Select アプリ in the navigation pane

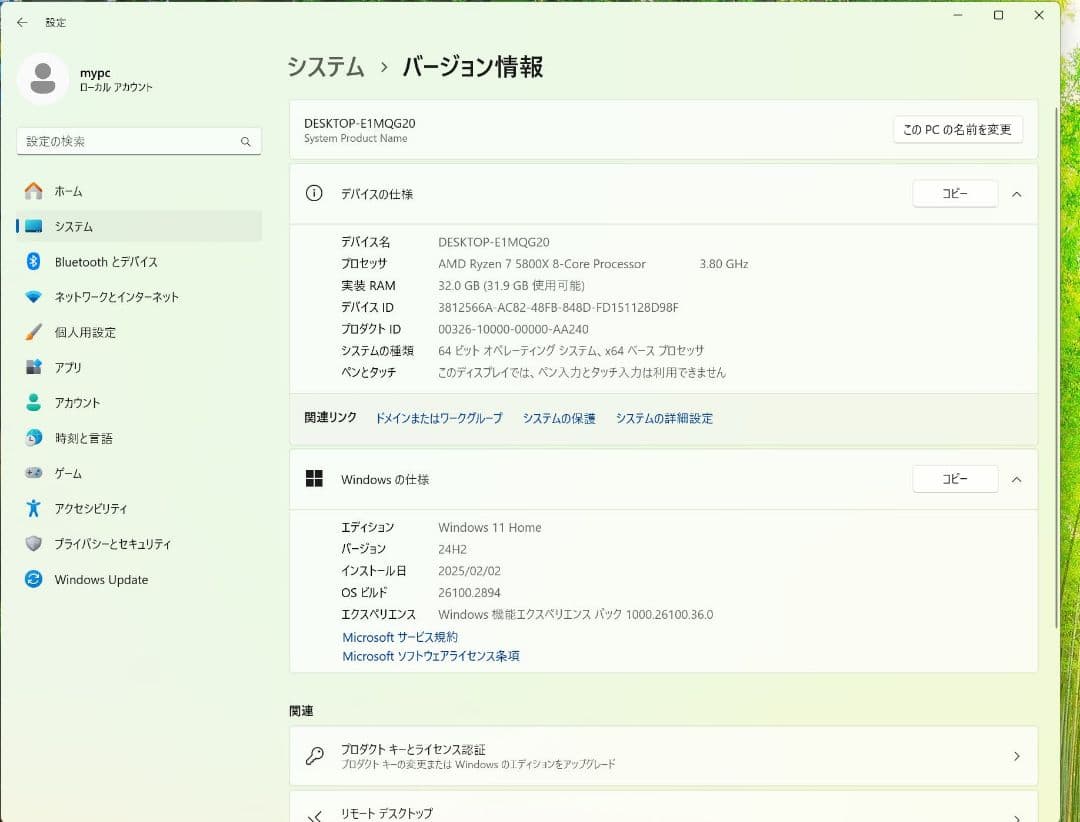(x=75, y=367)
